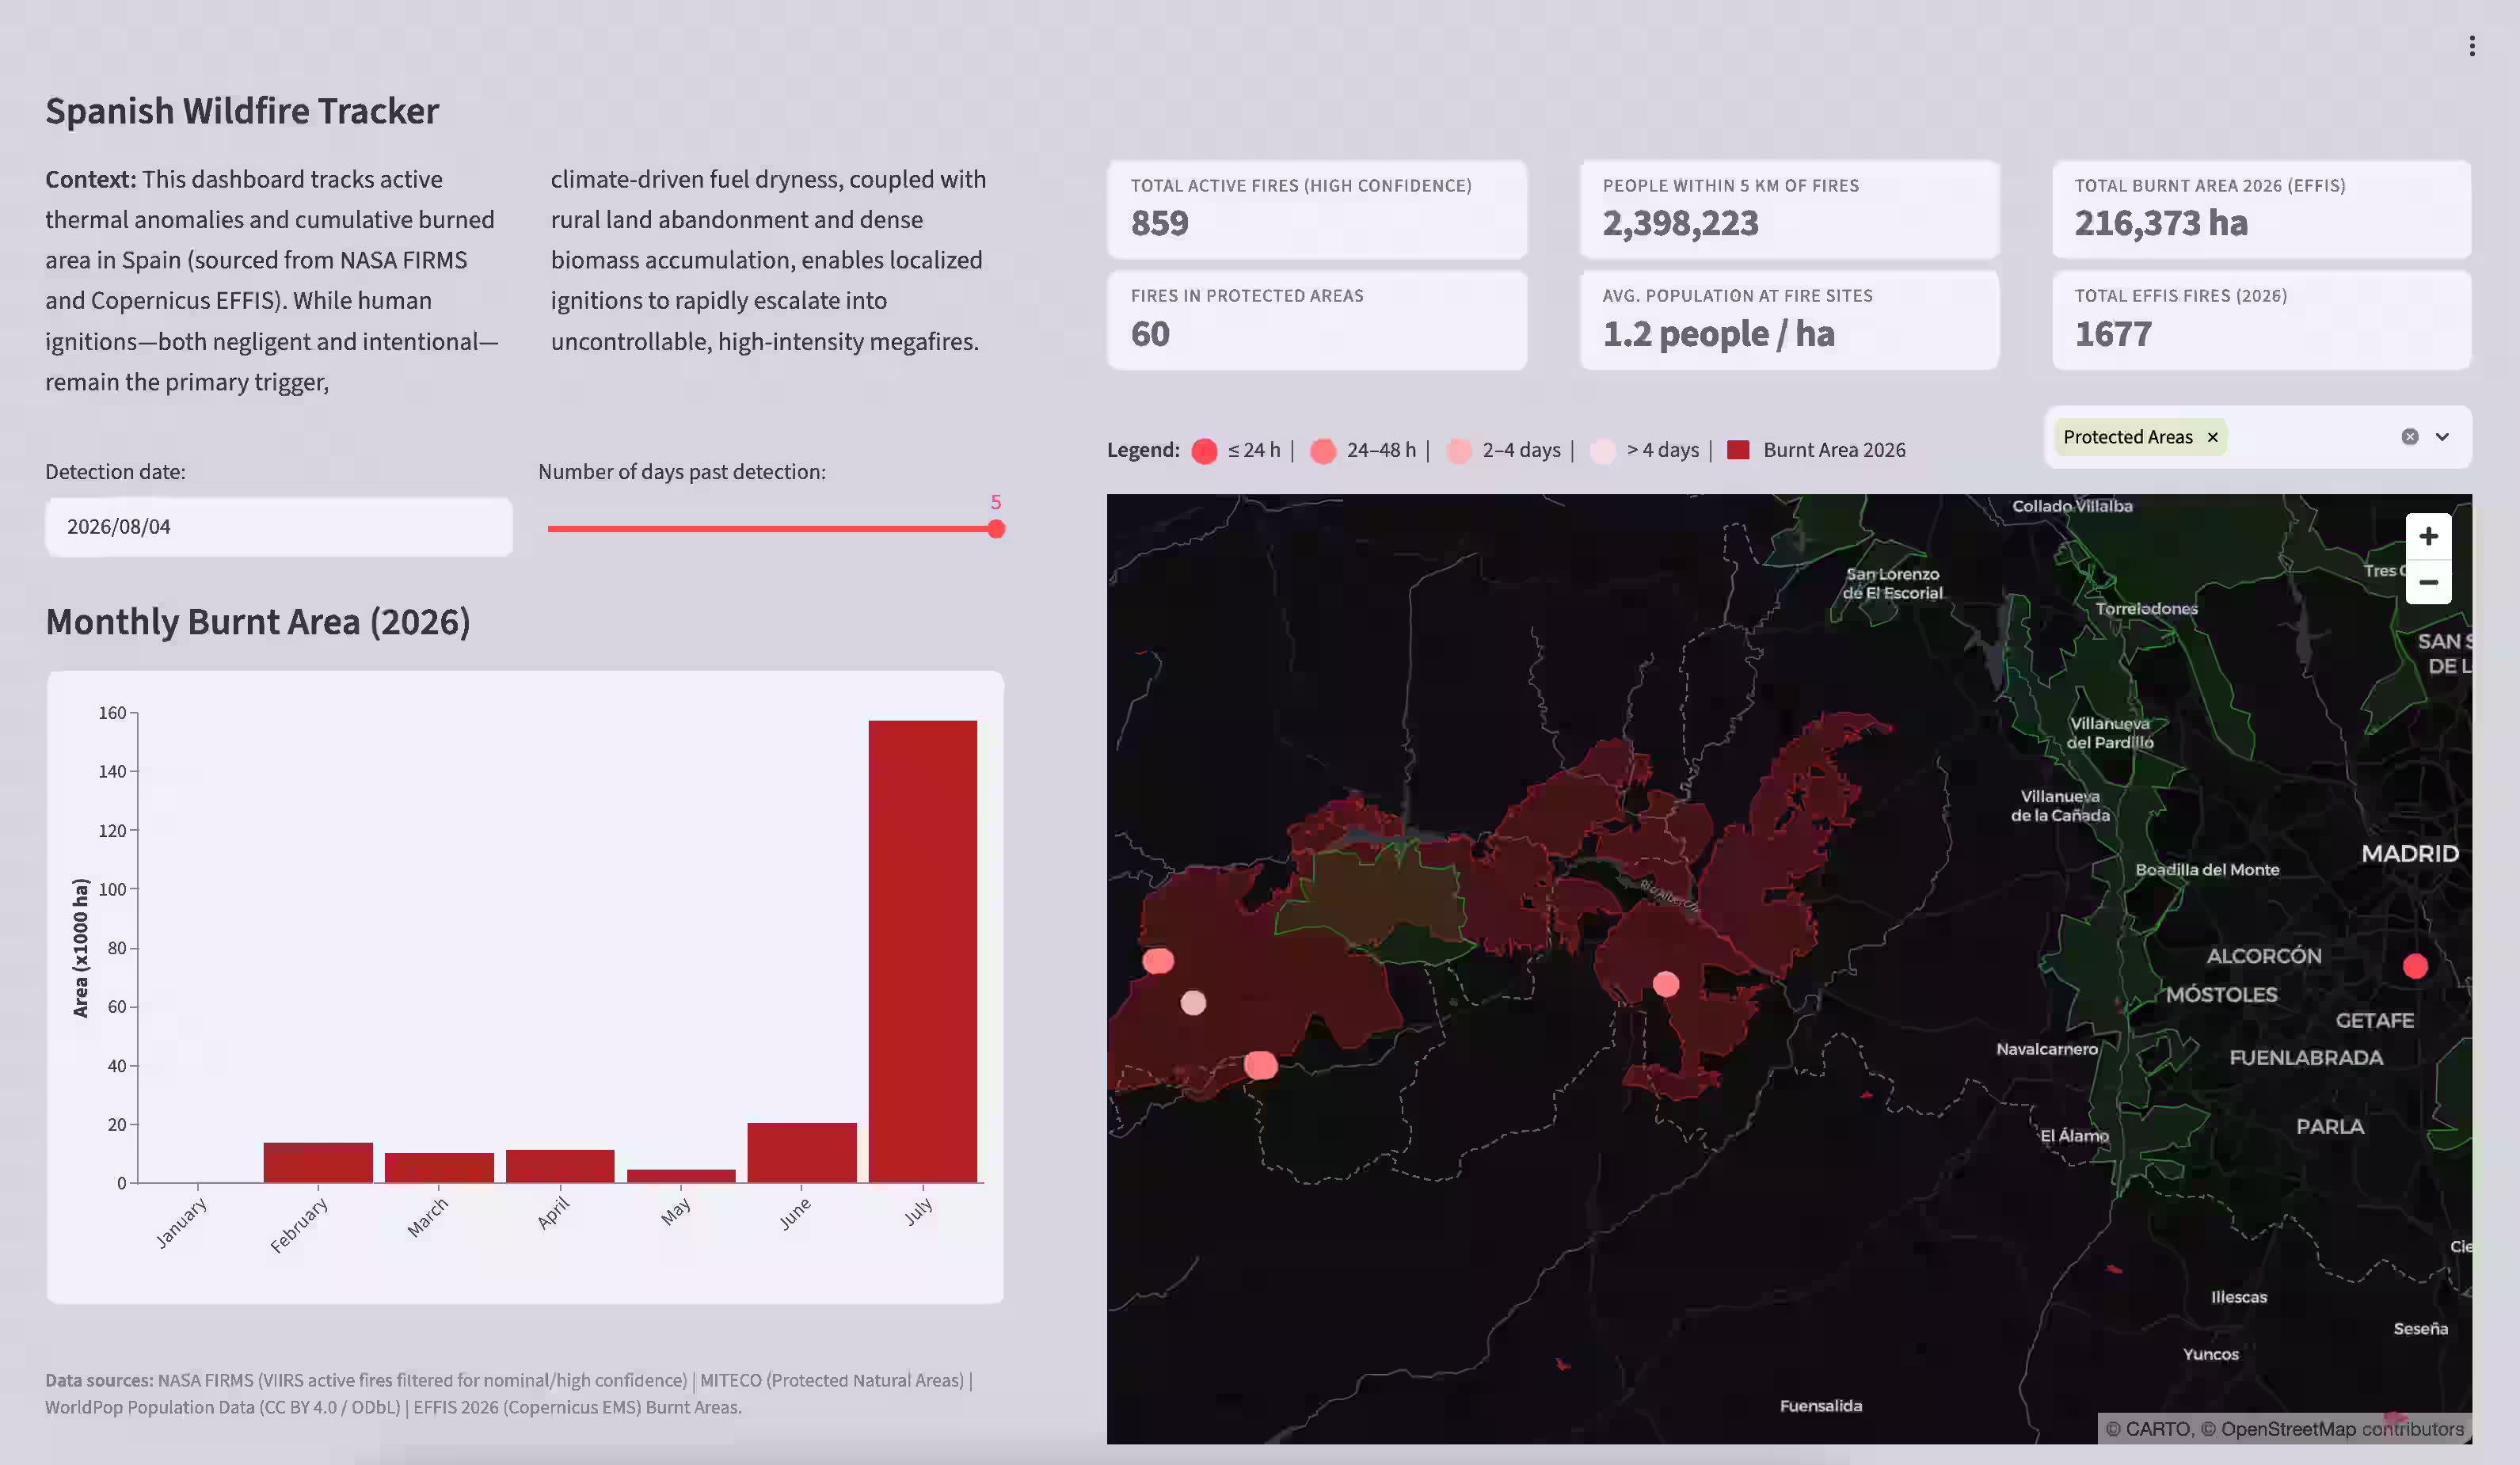
Task: Click the slider value label 5
Action: click(995, 502)
